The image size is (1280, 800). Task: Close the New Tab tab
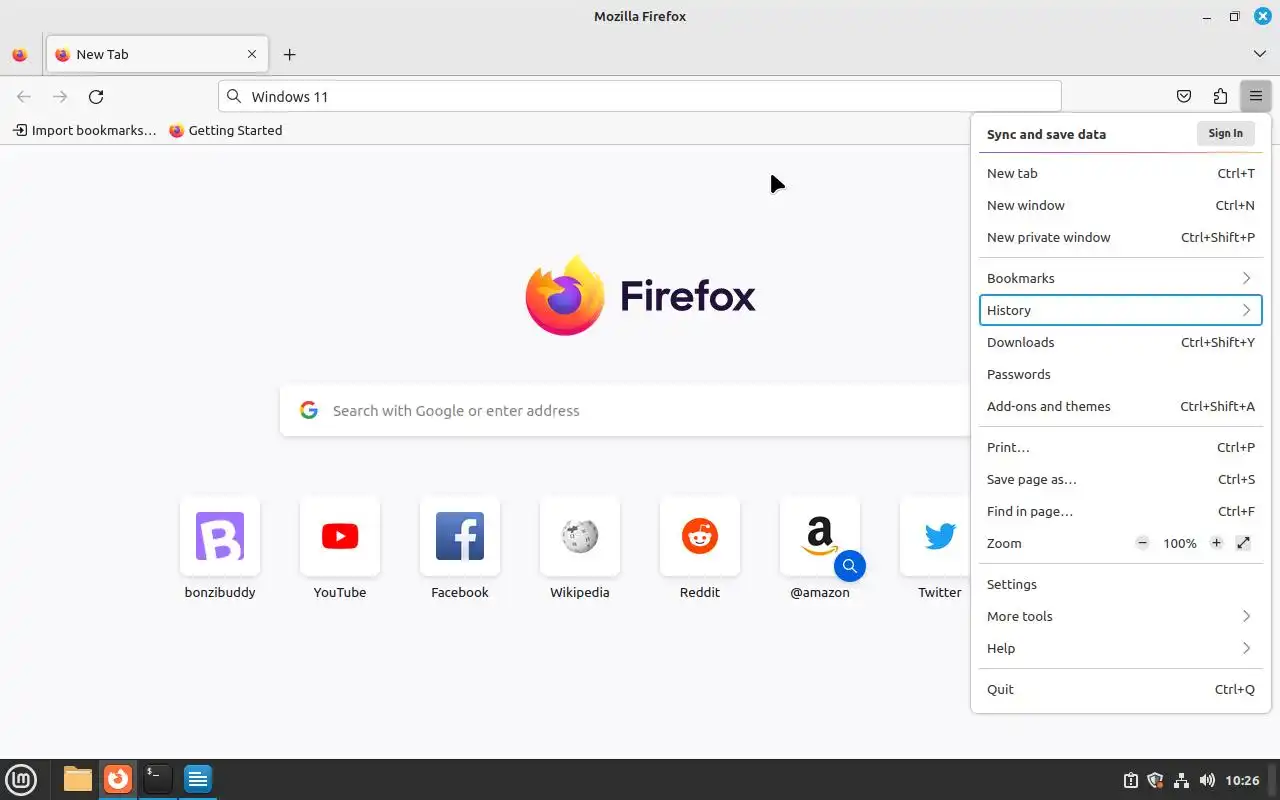[x=252, y=55]
